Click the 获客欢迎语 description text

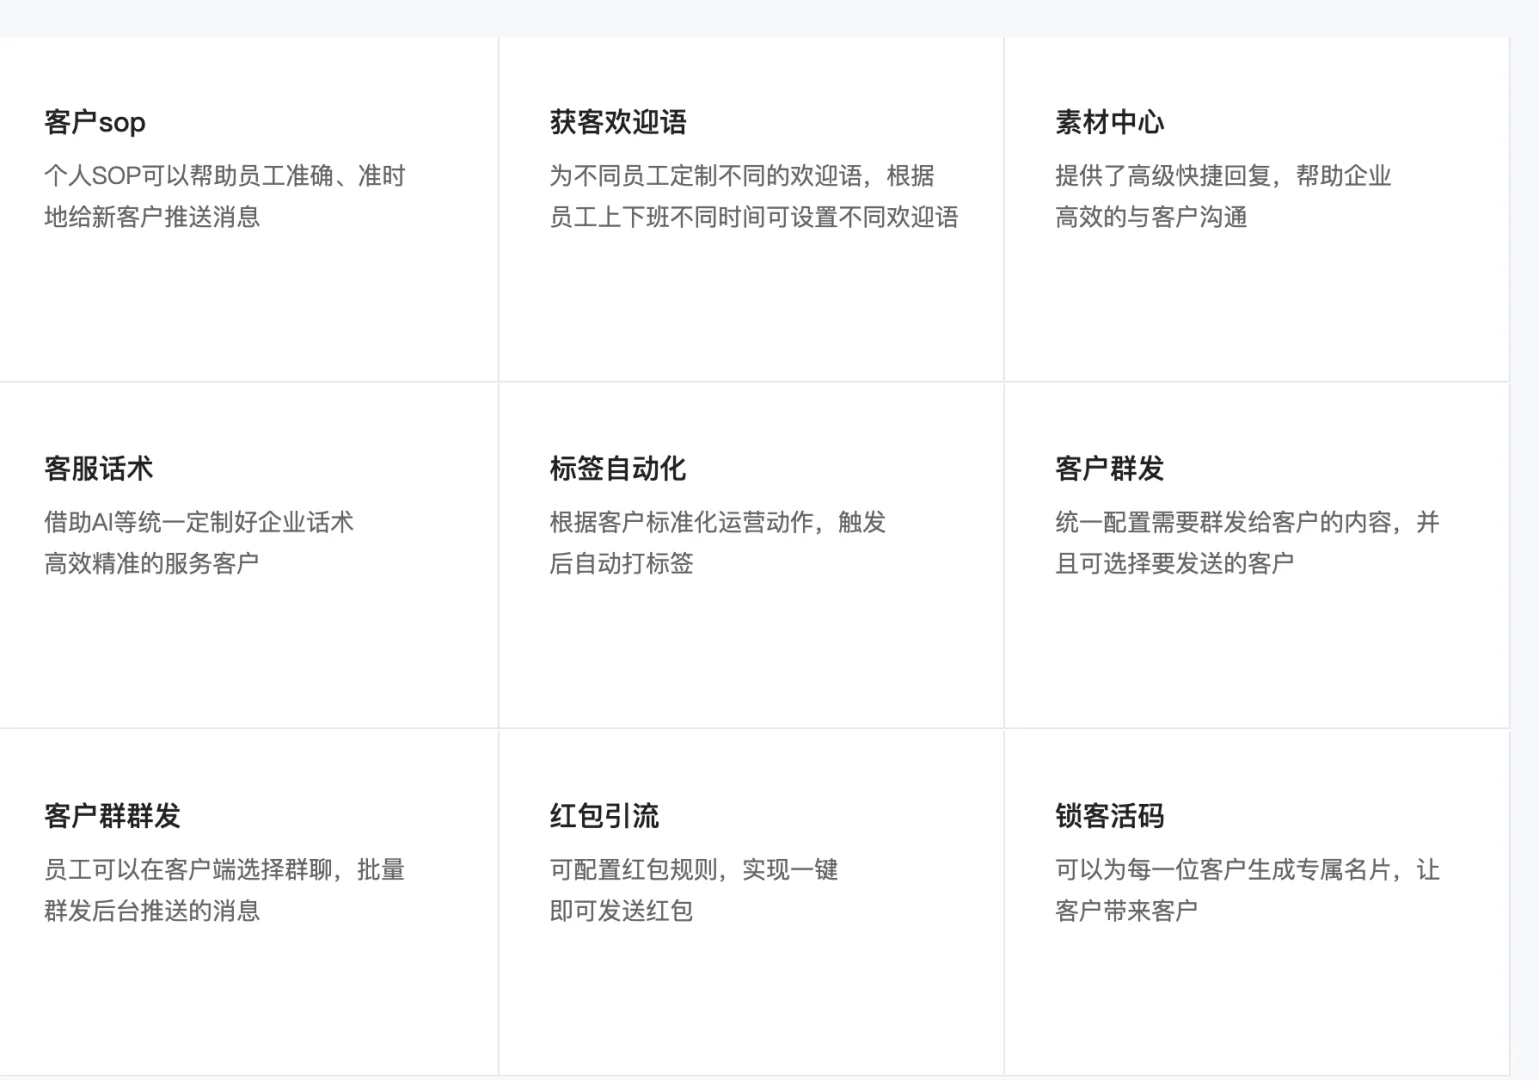[753, 196]
